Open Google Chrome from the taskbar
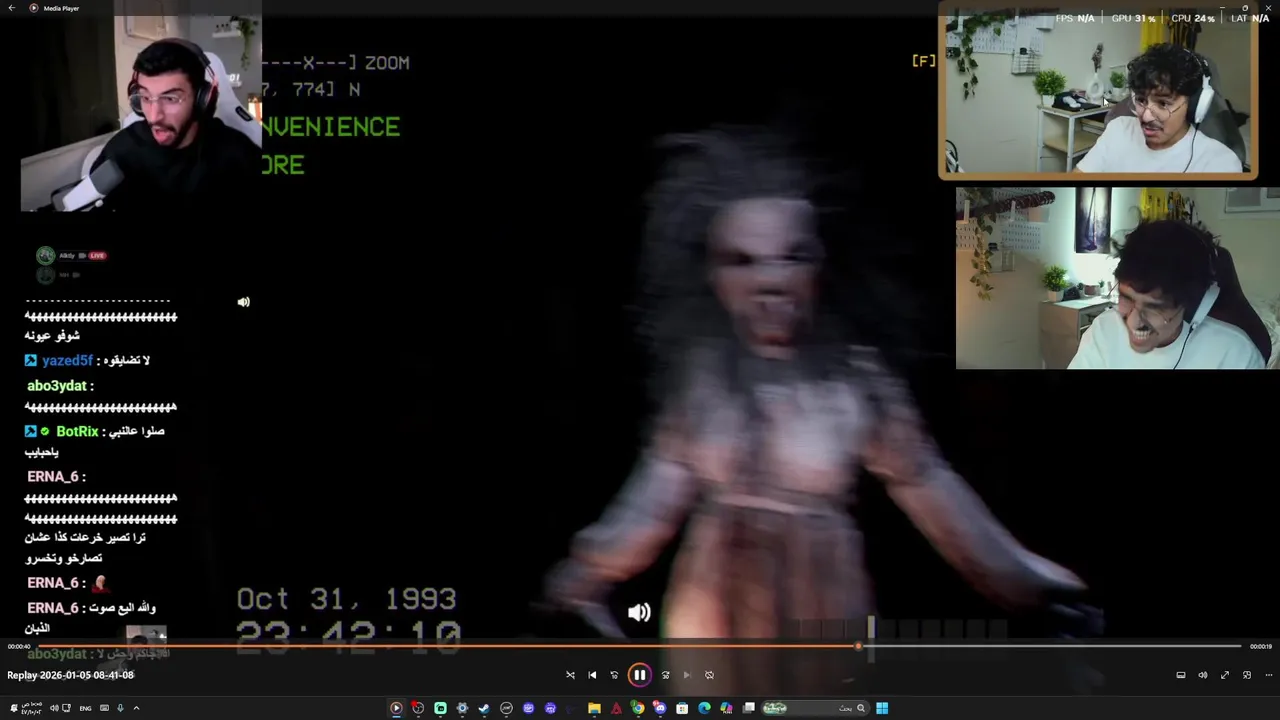Screen dimensions: 1280x720 pos(638,708)
